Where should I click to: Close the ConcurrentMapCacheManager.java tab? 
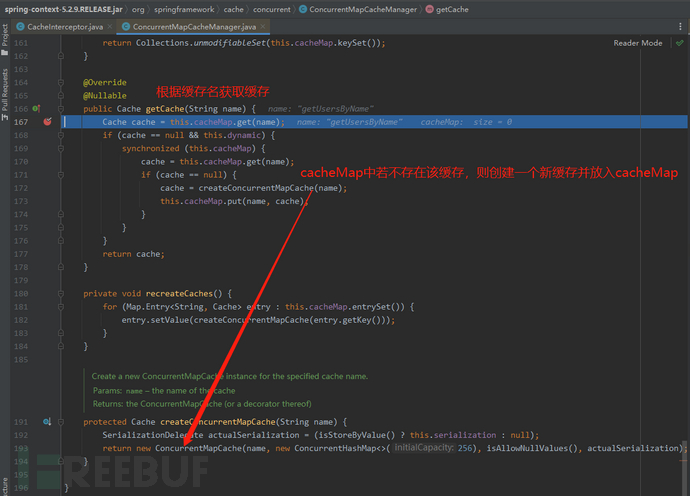tap(263, 26)
